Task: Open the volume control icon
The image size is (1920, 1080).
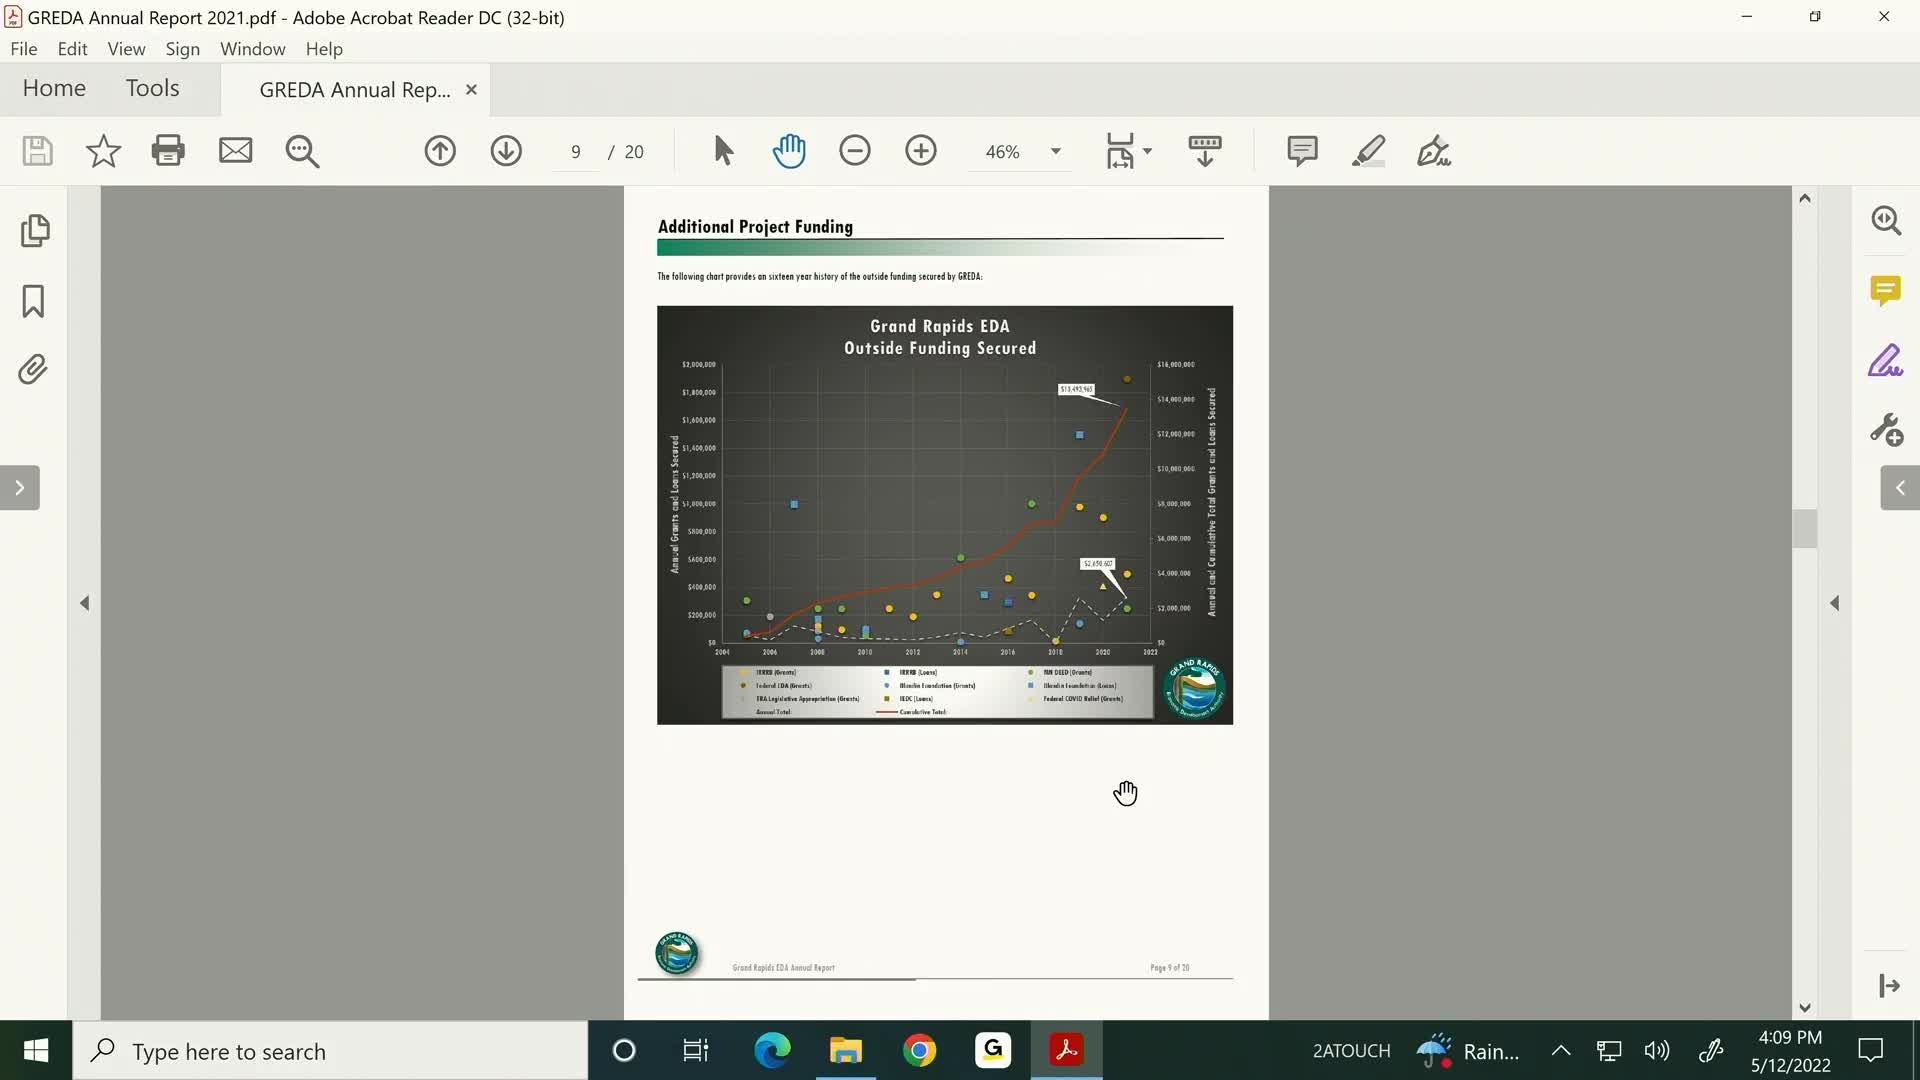Action: click(1657, 1051)
